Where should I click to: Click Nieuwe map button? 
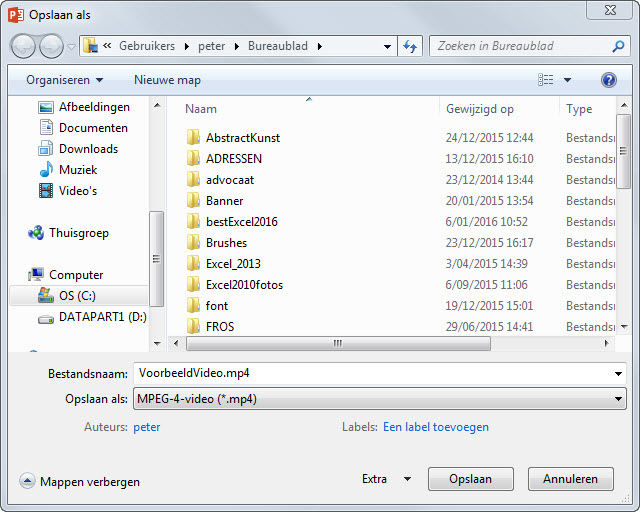[167, 80]
